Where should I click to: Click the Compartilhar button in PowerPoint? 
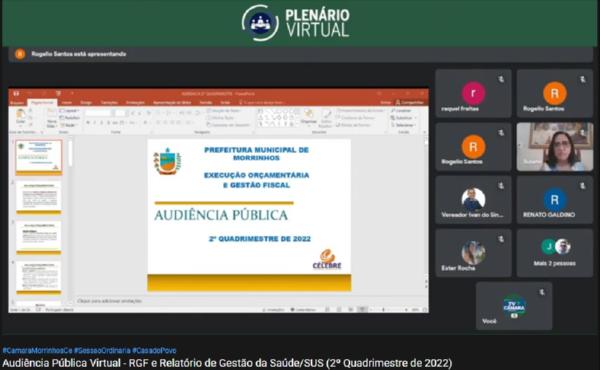(x=410, y=103)
